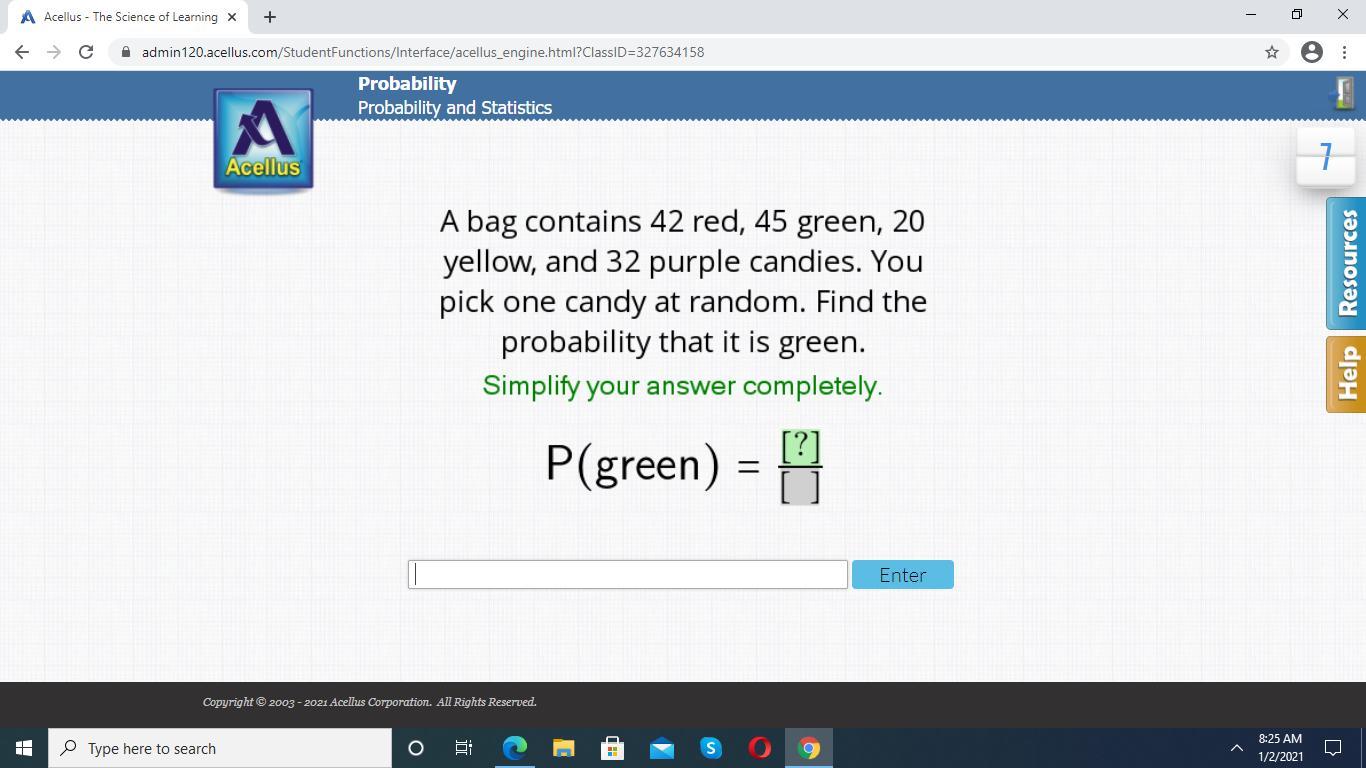Screen dimensions: 1366x768
Task: View site info via the padlock icon
Action: (x=125, y=52)
